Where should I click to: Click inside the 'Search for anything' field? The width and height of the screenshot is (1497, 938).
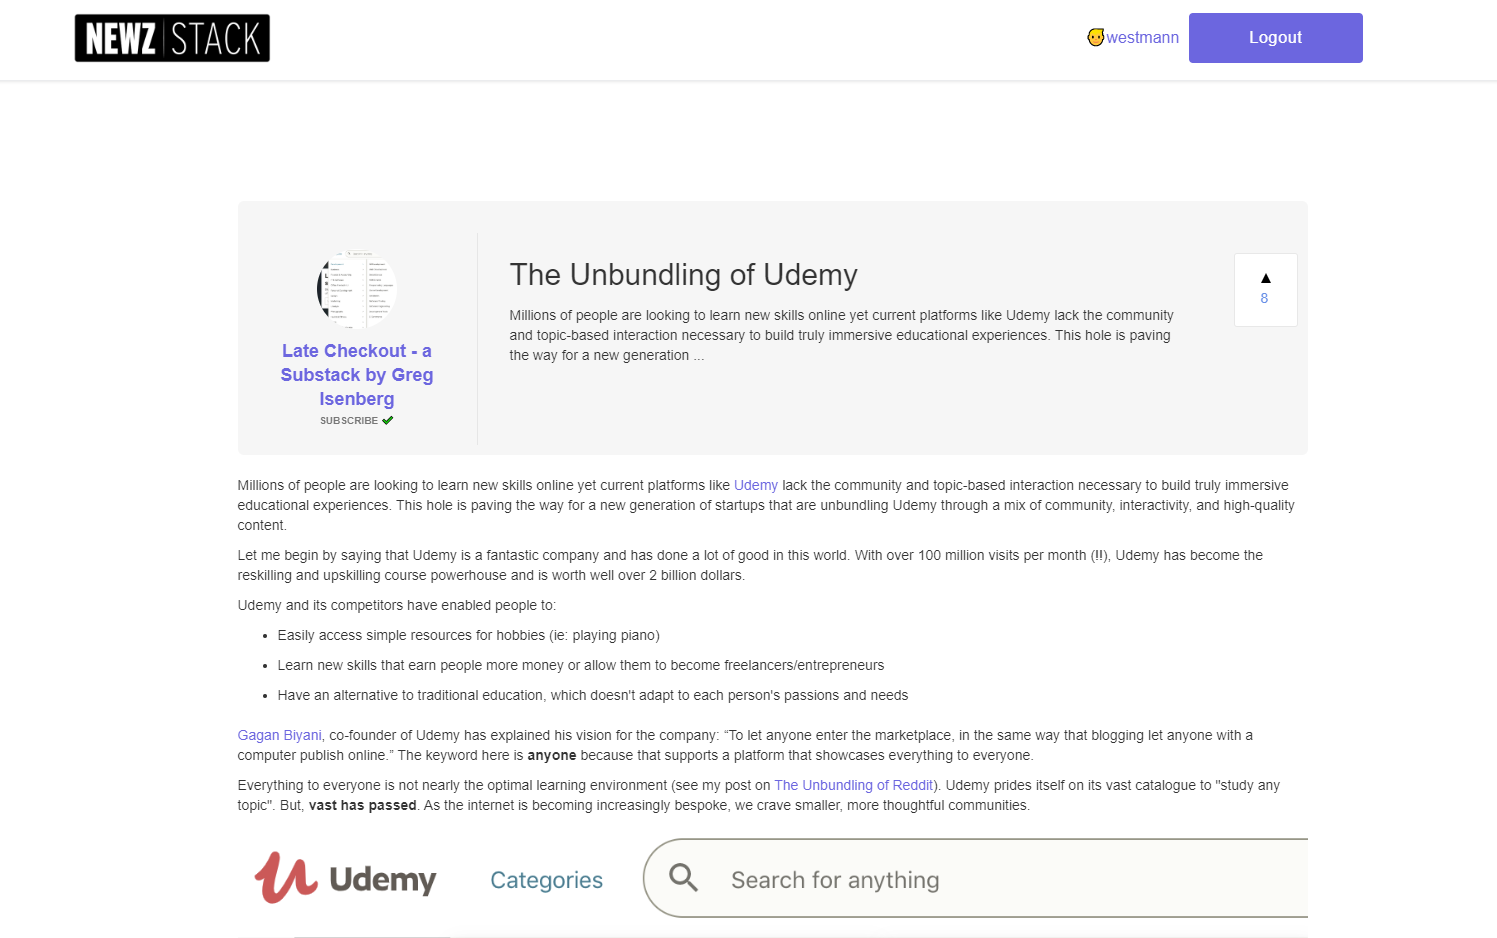tap(900, 879)
